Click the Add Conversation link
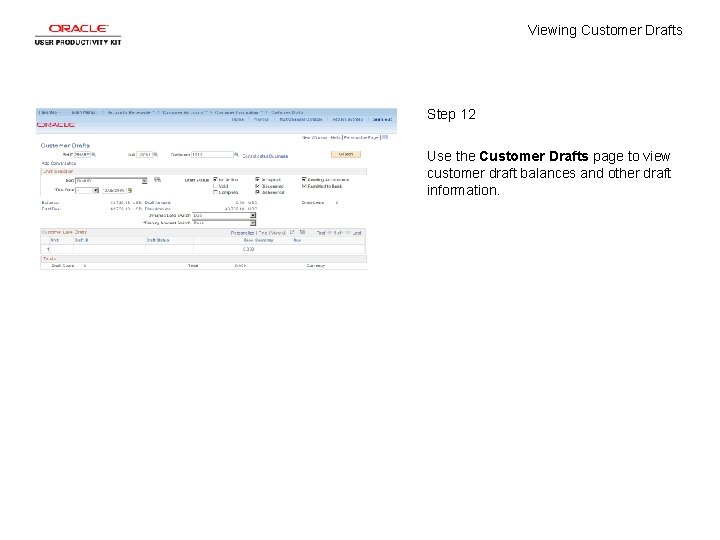Image resolution: width=720 pixels, height=540 pixels. [x=59, y=163]
